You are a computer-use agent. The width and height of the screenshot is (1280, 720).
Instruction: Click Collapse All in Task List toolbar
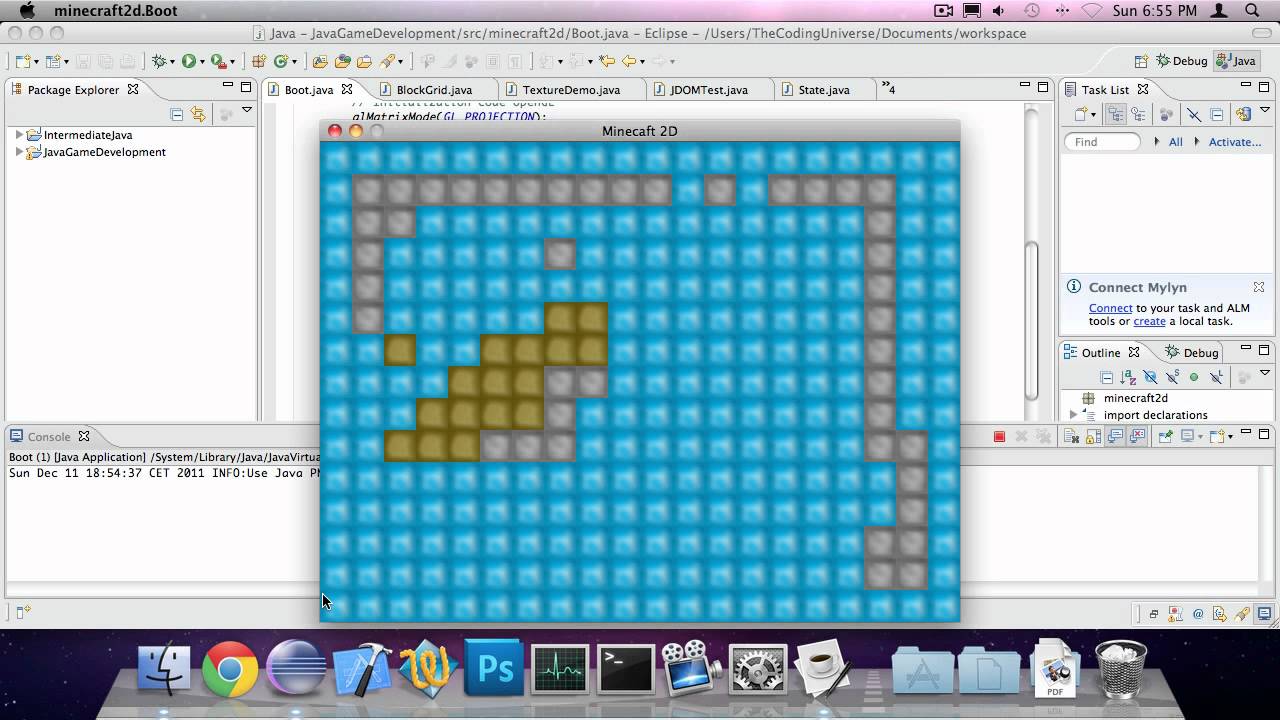(1217, 114)
